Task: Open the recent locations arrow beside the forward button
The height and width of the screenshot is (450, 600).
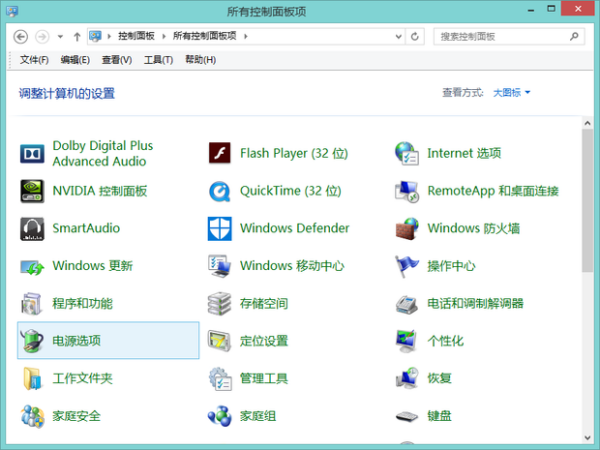Action: click(60, 37)
